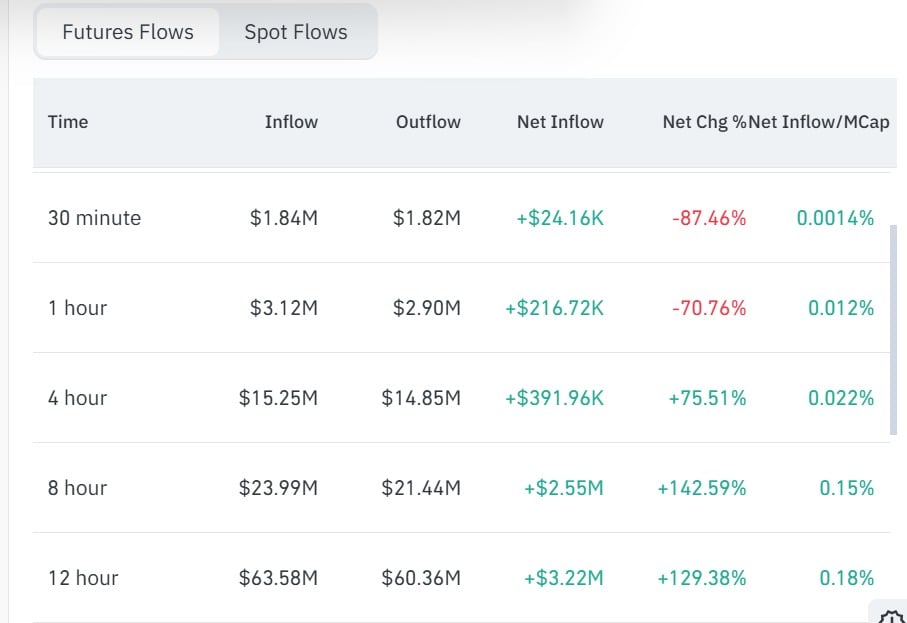The width and height of the screenshot is (907, 623).
Task: Click the $2.90M outflow value
Action: pyautogui.click(x=426, y=308)
